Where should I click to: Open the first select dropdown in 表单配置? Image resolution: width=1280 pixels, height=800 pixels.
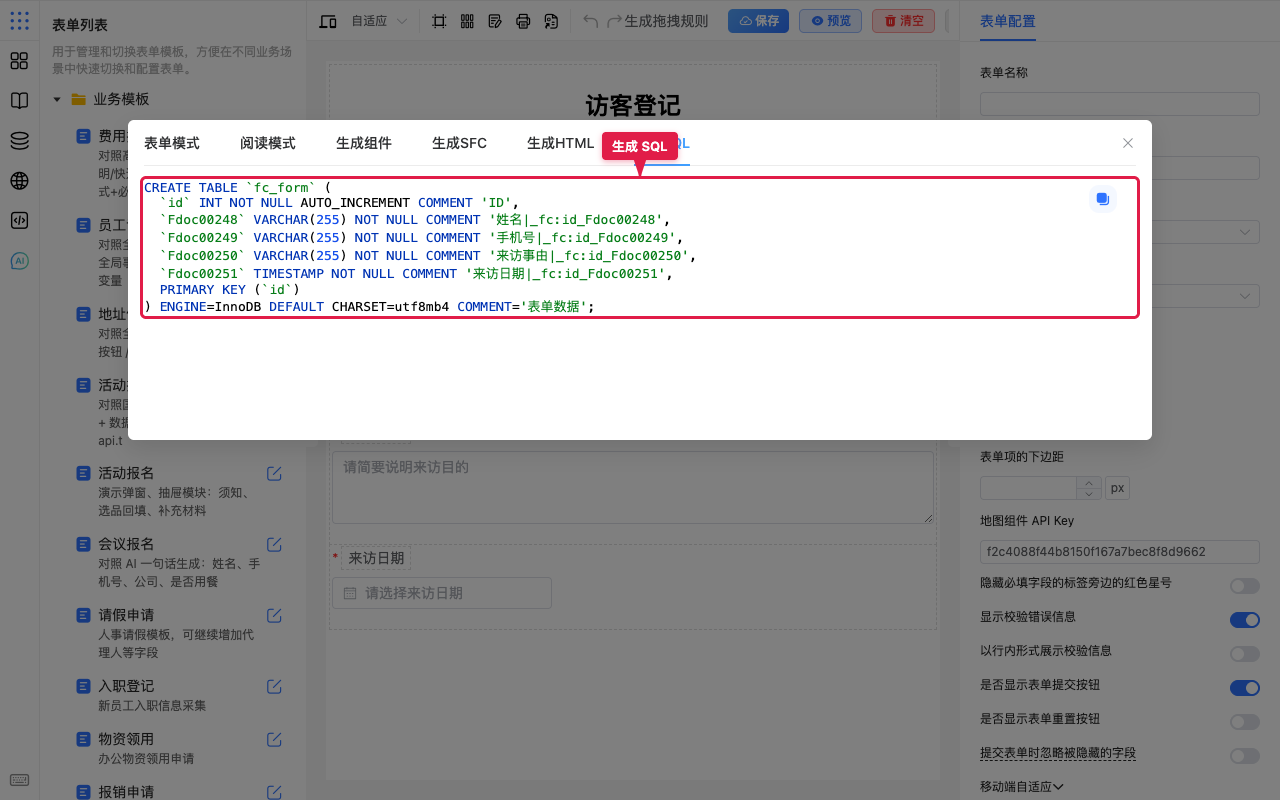click(x=1120, y=232)
